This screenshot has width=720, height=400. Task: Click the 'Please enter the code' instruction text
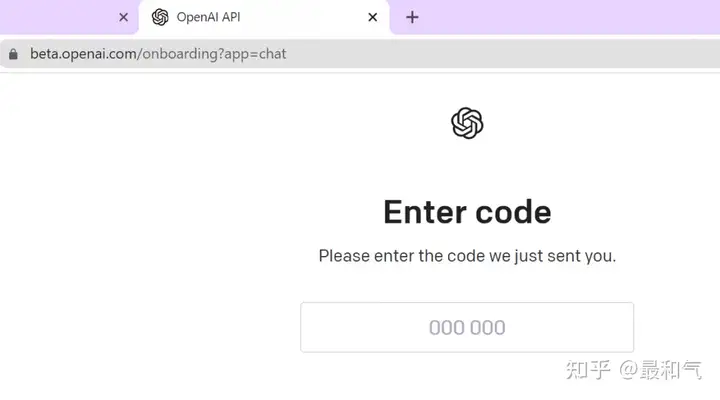click(467, 256)
